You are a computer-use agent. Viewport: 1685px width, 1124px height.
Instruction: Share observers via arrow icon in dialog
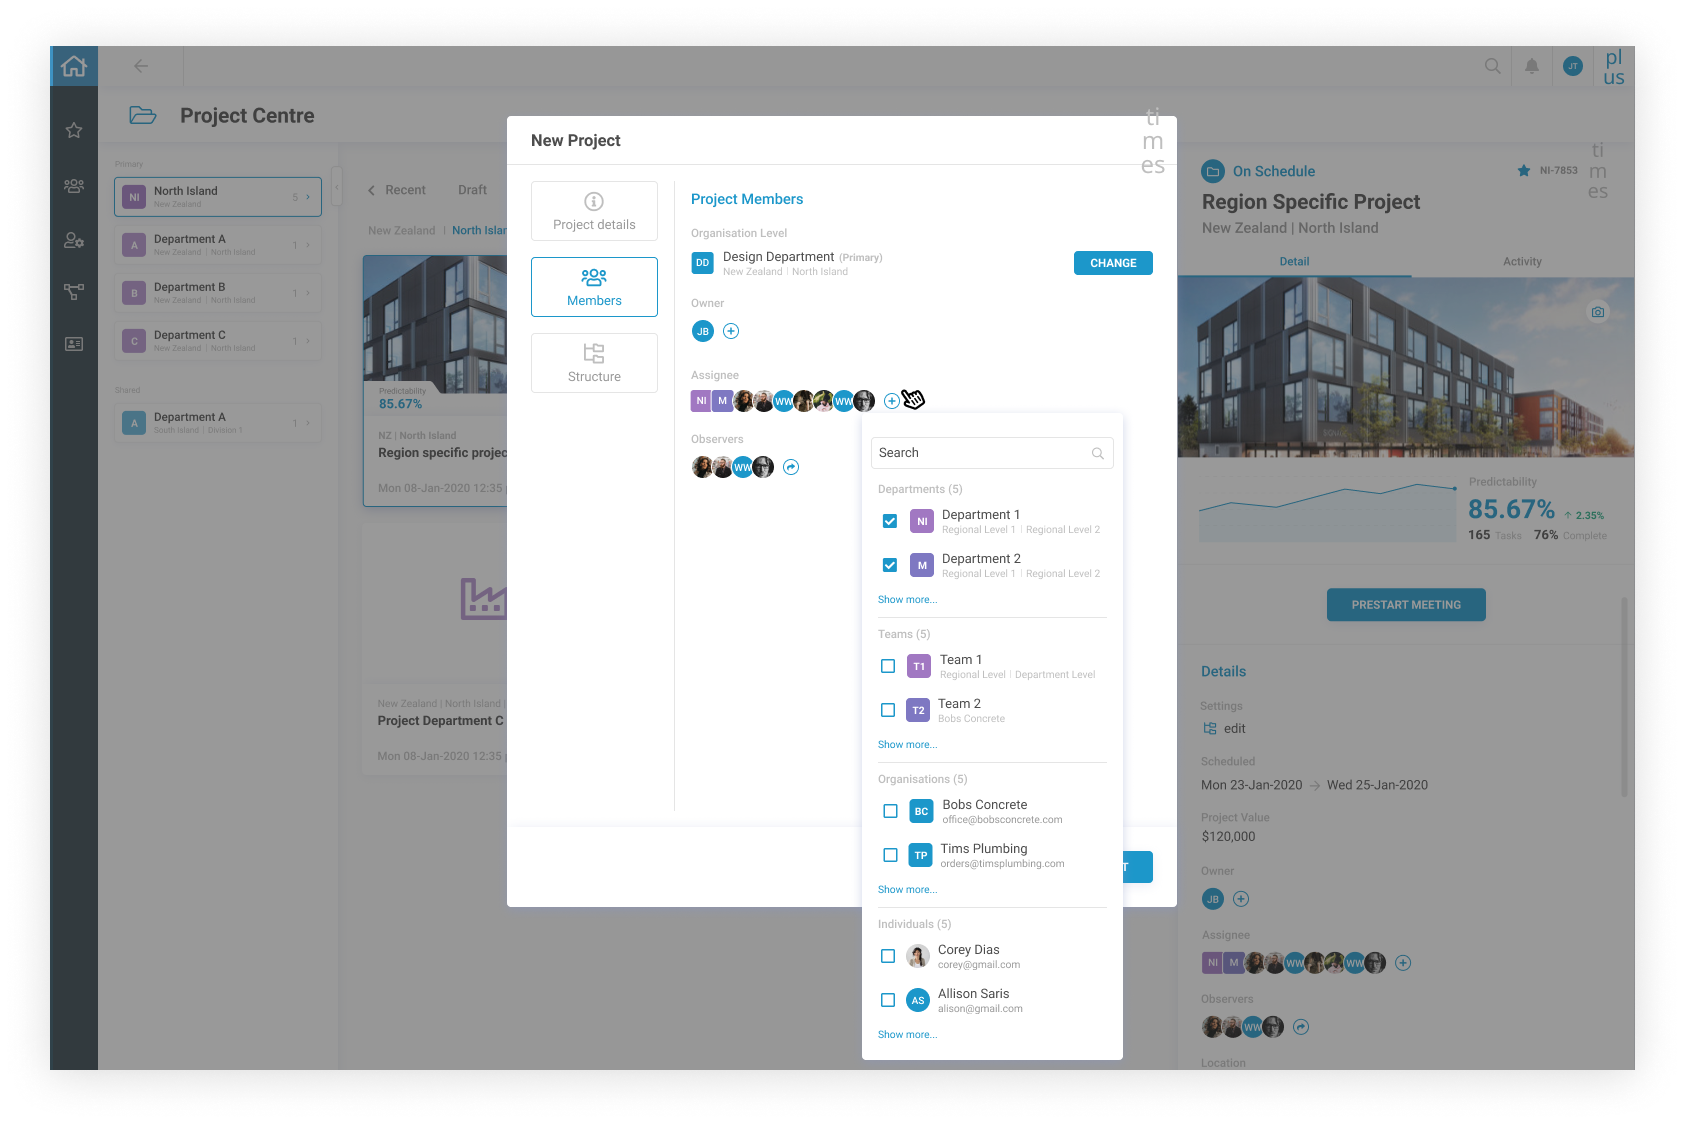coord(791,467)
